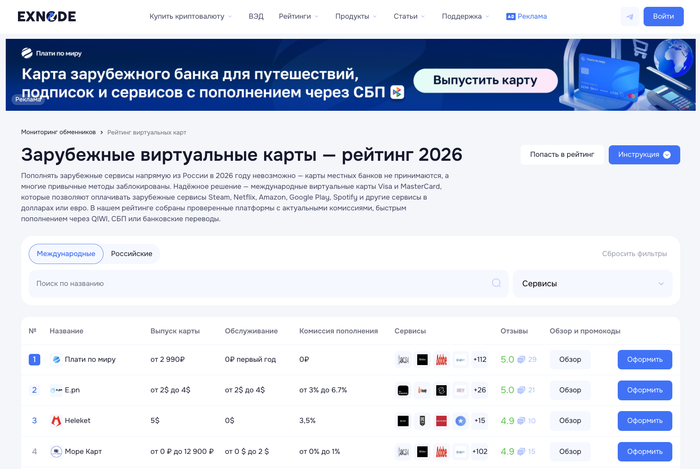The height and width of the screenshot is (469, 700).
Task: Expand the Поддержка menu
Action: click(x=465, y=17)
